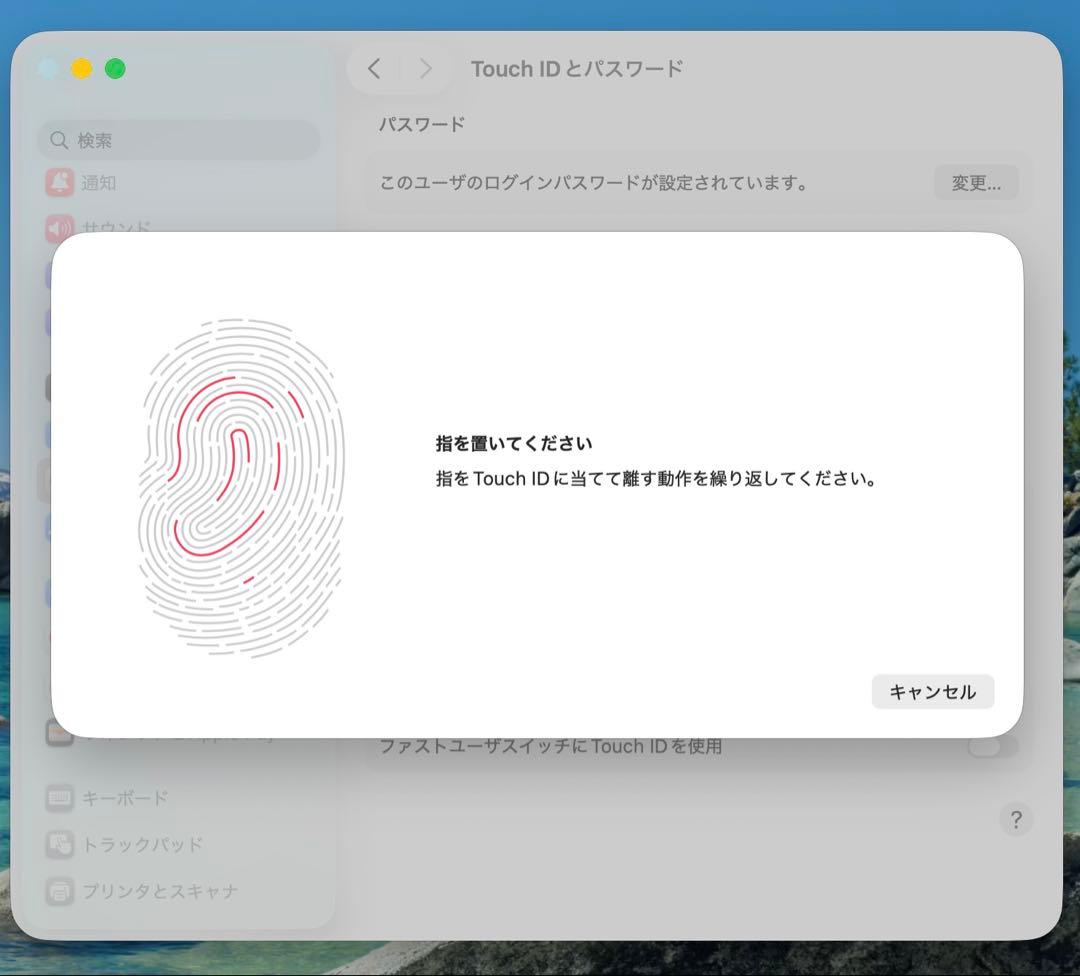Open キーボード settings from sidebar
Image resolution: width=1080 pixels, height=976 pixels.
tap(125, 798)
